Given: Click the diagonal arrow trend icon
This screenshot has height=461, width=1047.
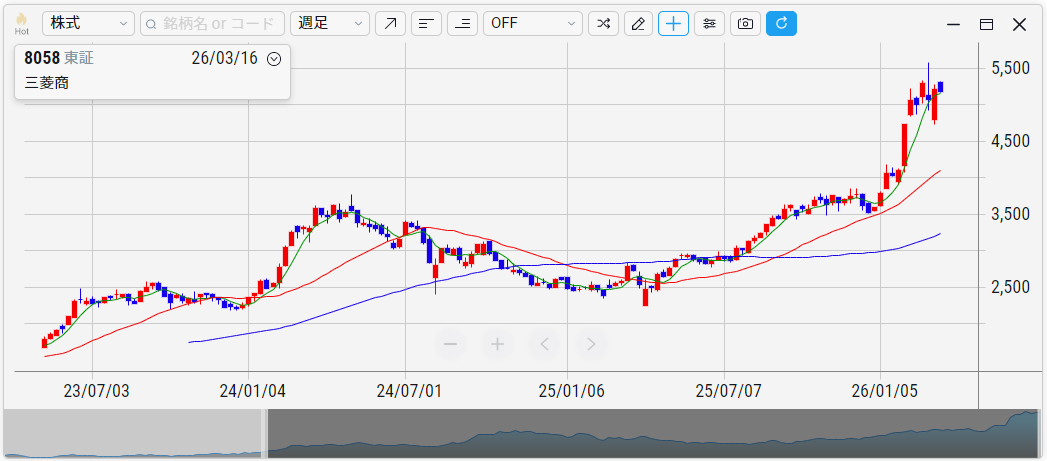Looking at the screenshot, I should coord(390,24).
